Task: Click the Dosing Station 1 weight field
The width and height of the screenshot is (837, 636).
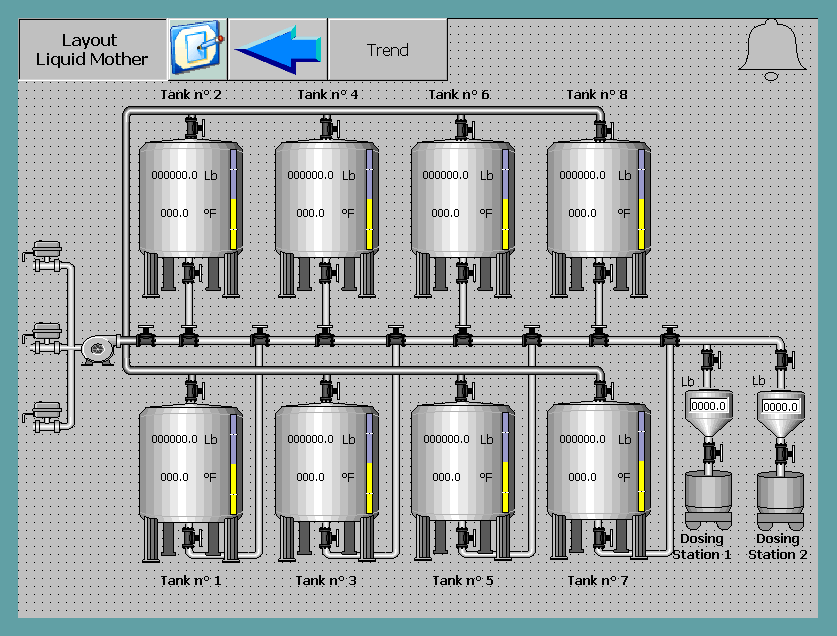Action: [x=708, y=406]
